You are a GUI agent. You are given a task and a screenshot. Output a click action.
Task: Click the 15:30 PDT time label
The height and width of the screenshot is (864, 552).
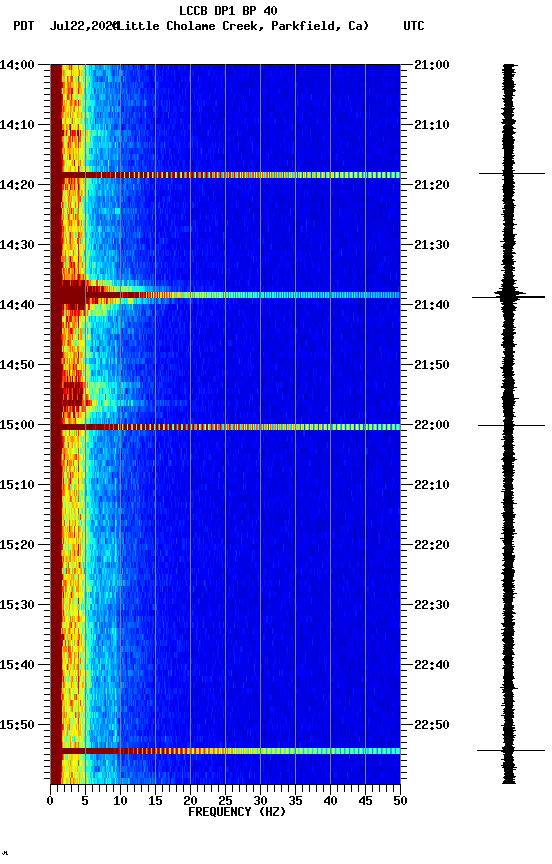point(17,606)
